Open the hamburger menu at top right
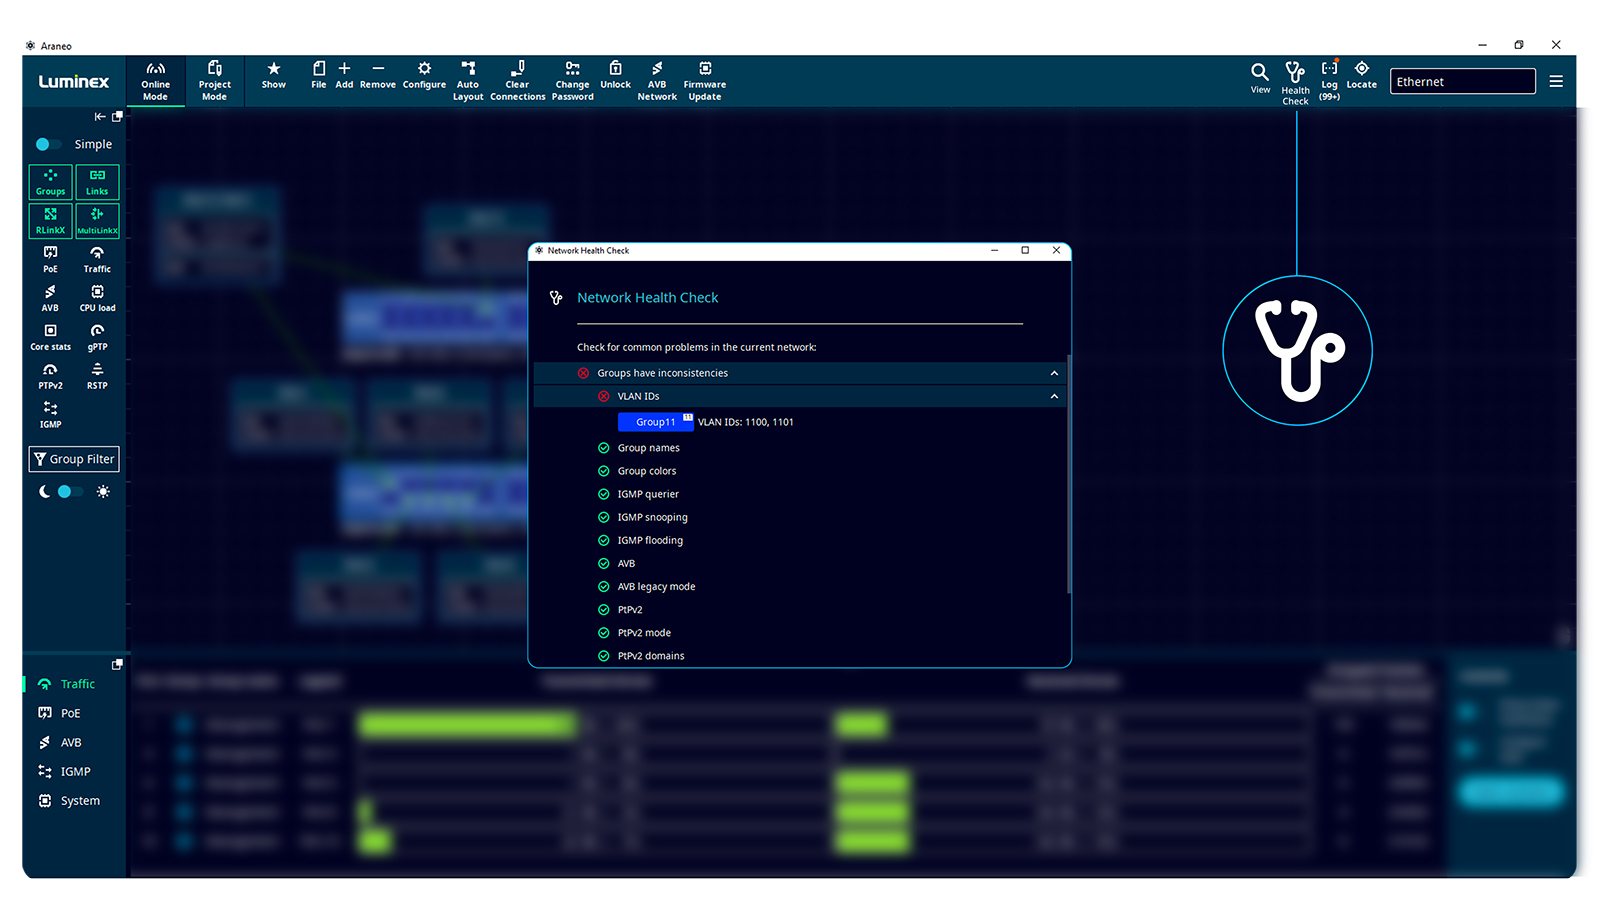Viewport: 1600px width, 915px height. tap(1556, 82)
